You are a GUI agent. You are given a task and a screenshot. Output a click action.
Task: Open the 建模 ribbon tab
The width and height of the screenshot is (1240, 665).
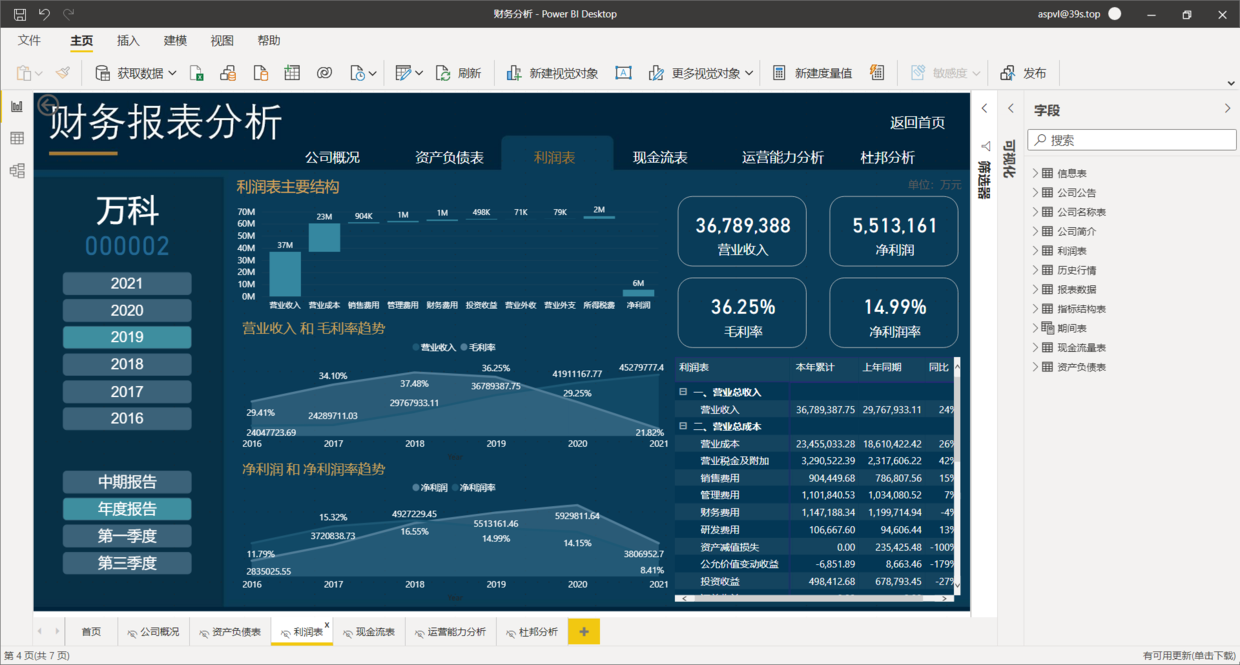pyautogui.click(x=175, y=41)
